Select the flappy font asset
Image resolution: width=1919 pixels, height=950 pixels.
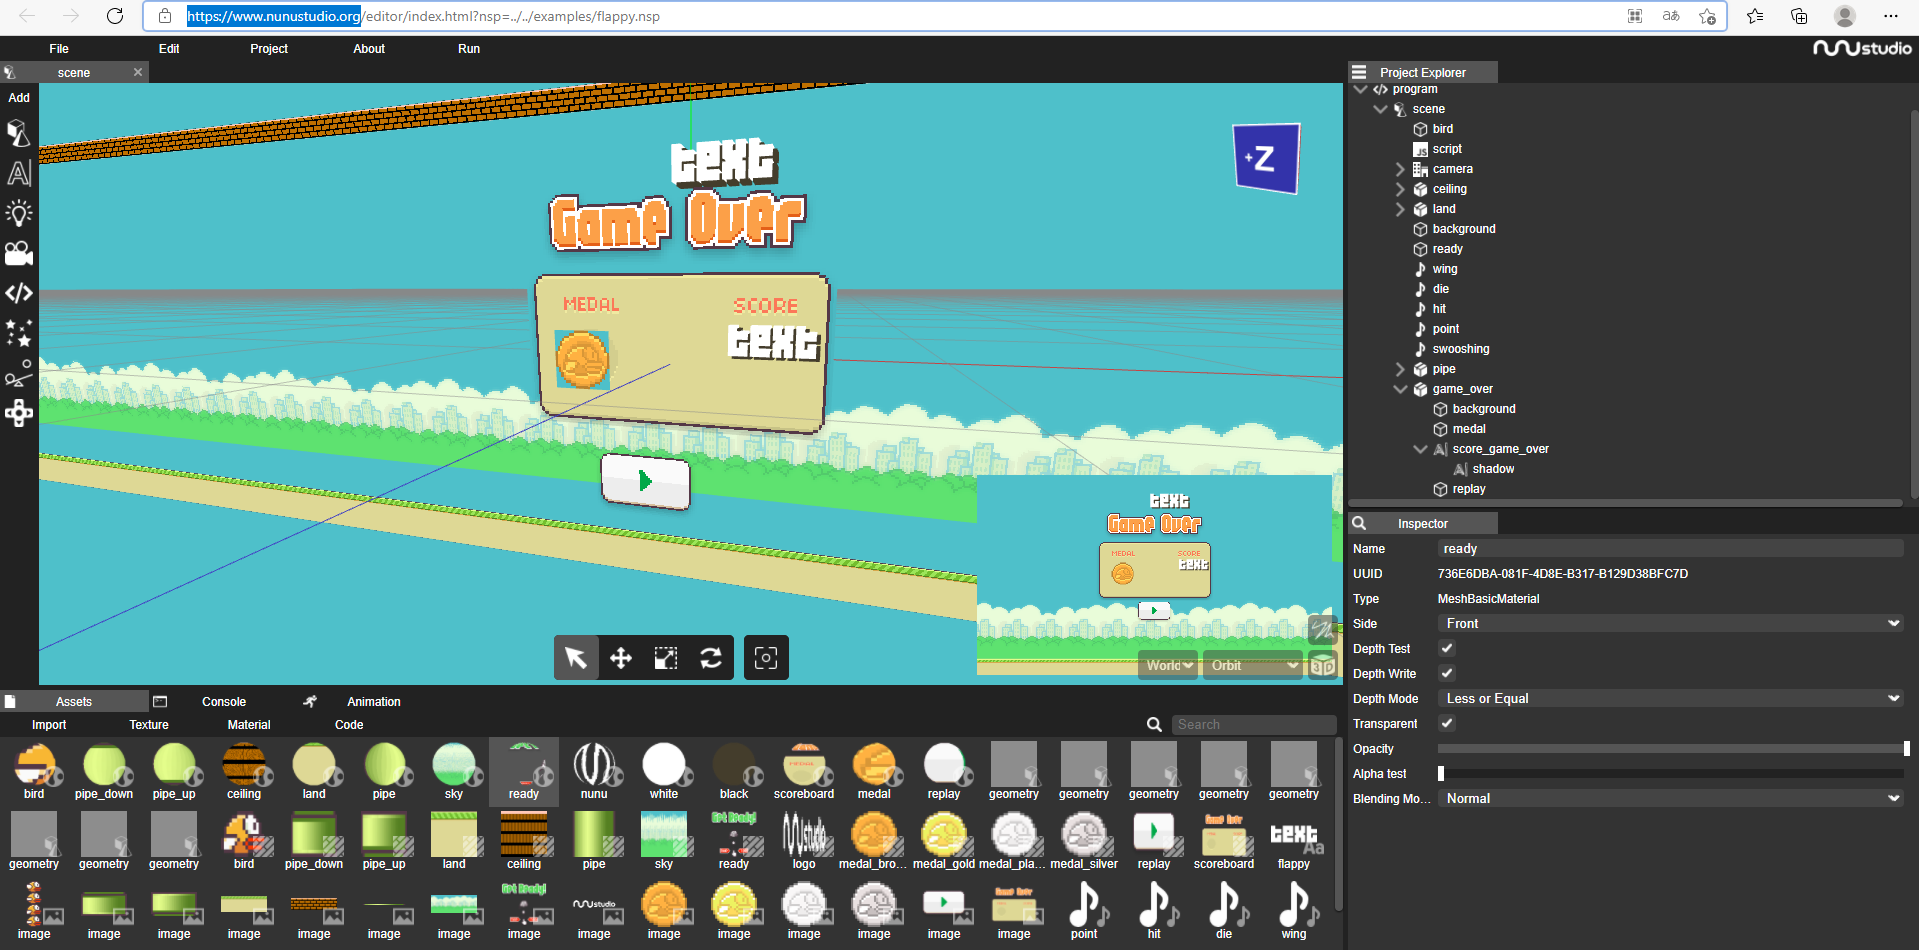pyautogui.click(x=1294, y=841)
